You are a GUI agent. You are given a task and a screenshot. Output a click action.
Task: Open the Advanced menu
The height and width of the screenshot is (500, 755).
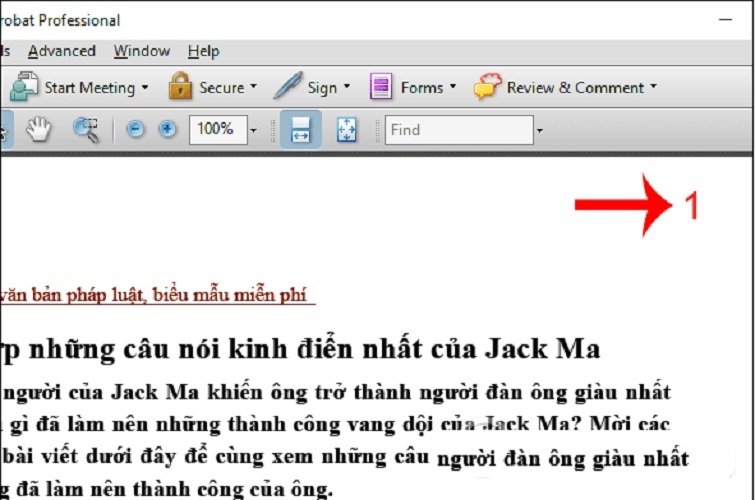(62, 51)
